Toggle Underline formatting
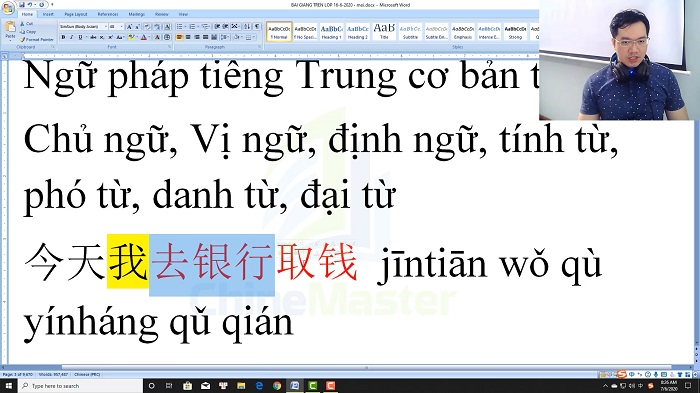 point(80,37)
